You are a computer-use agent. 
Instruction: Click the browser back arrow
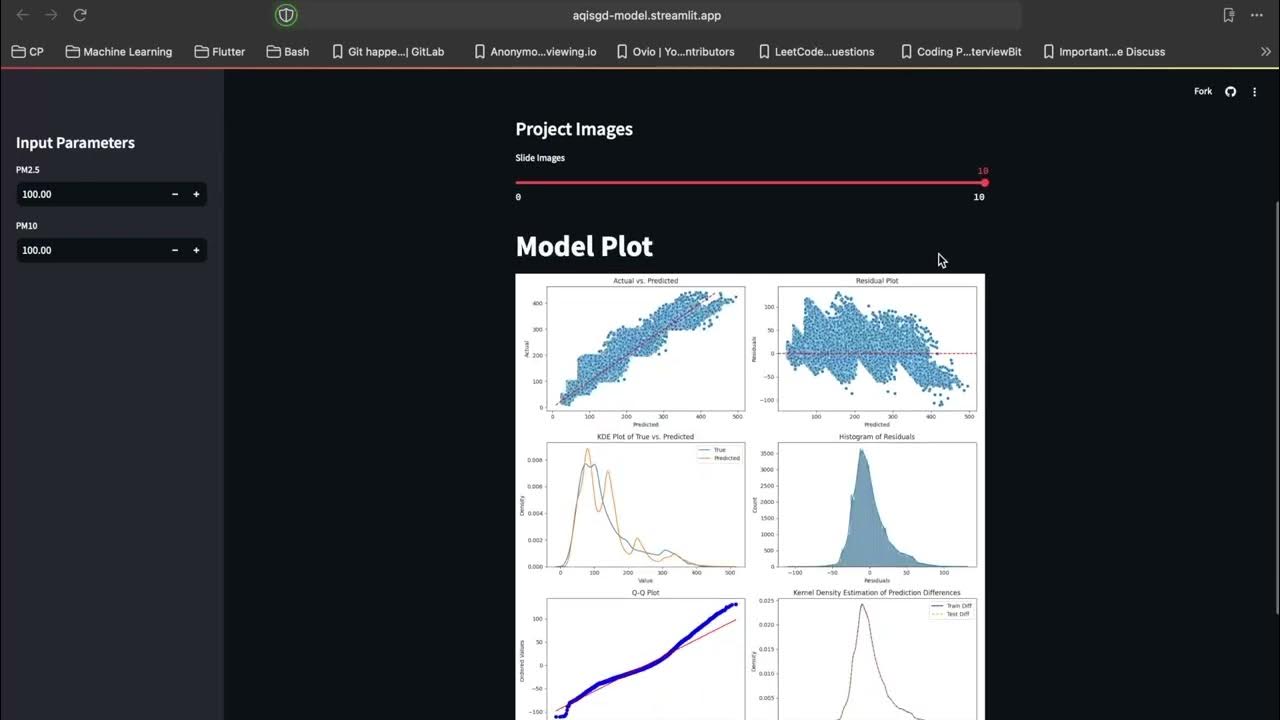(23, 15)
